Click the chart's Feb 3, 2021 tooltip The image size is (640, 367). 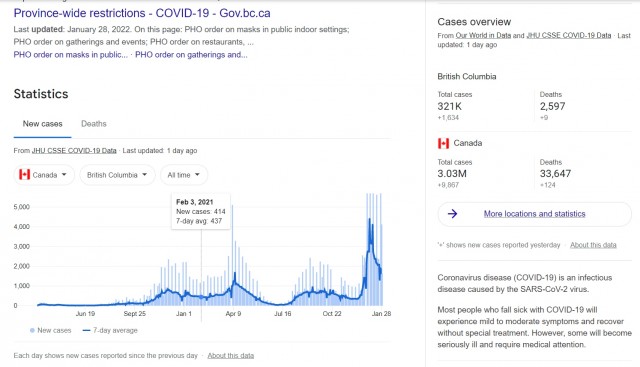point(200,211)
